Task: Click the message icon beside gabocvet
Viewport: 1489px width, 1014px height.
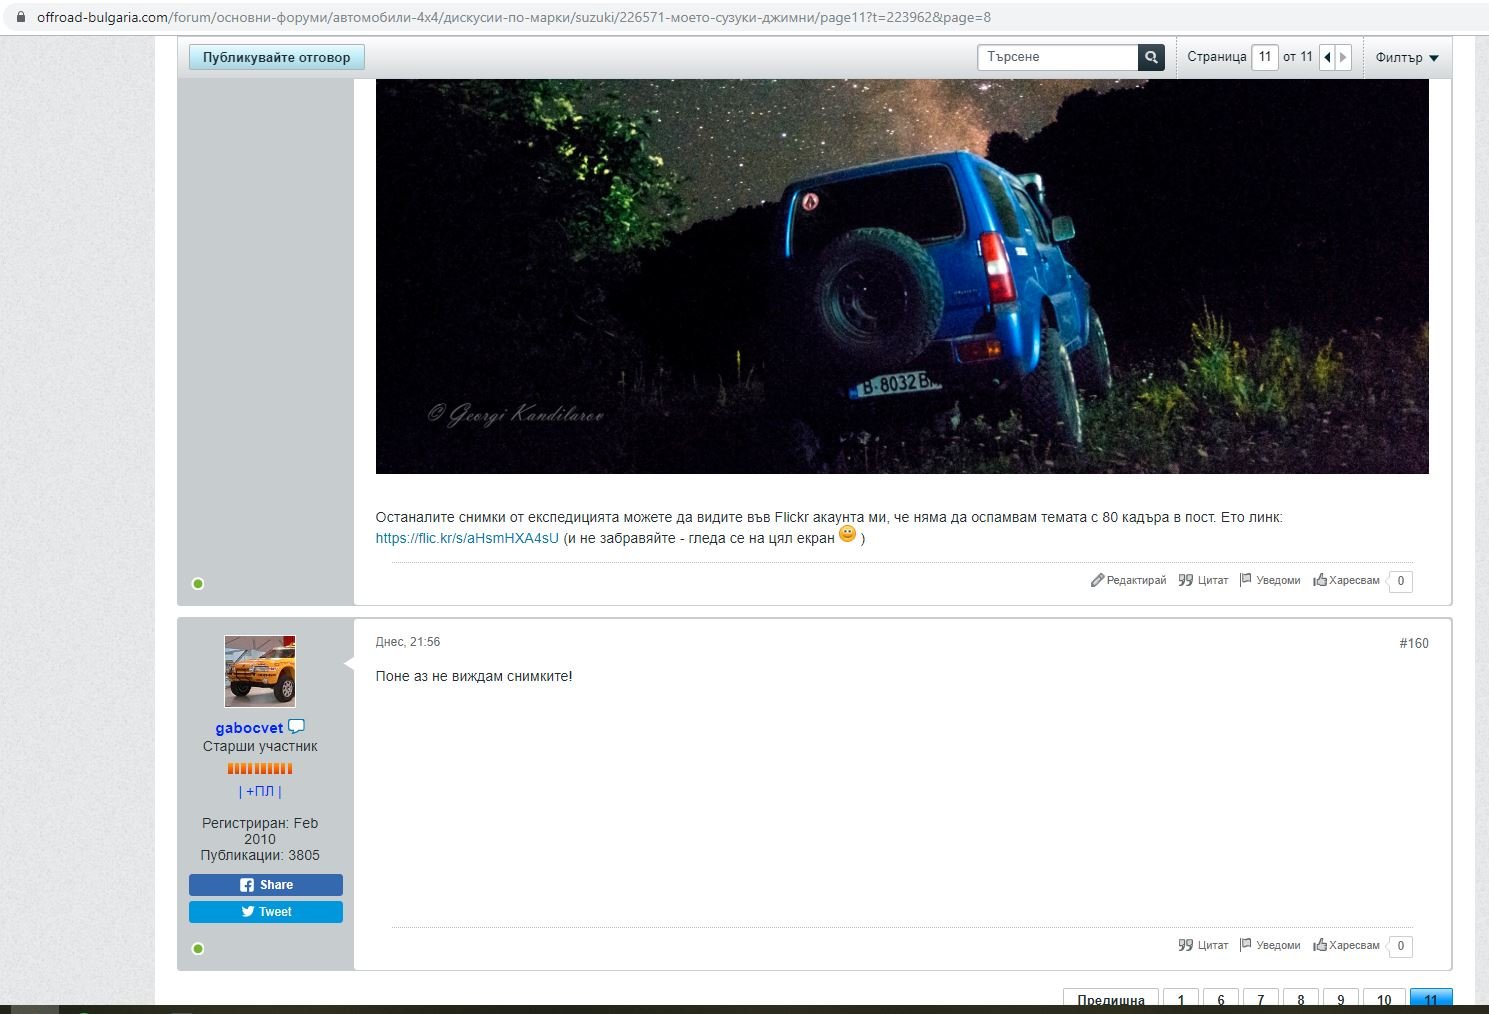Action: [296, 727]
